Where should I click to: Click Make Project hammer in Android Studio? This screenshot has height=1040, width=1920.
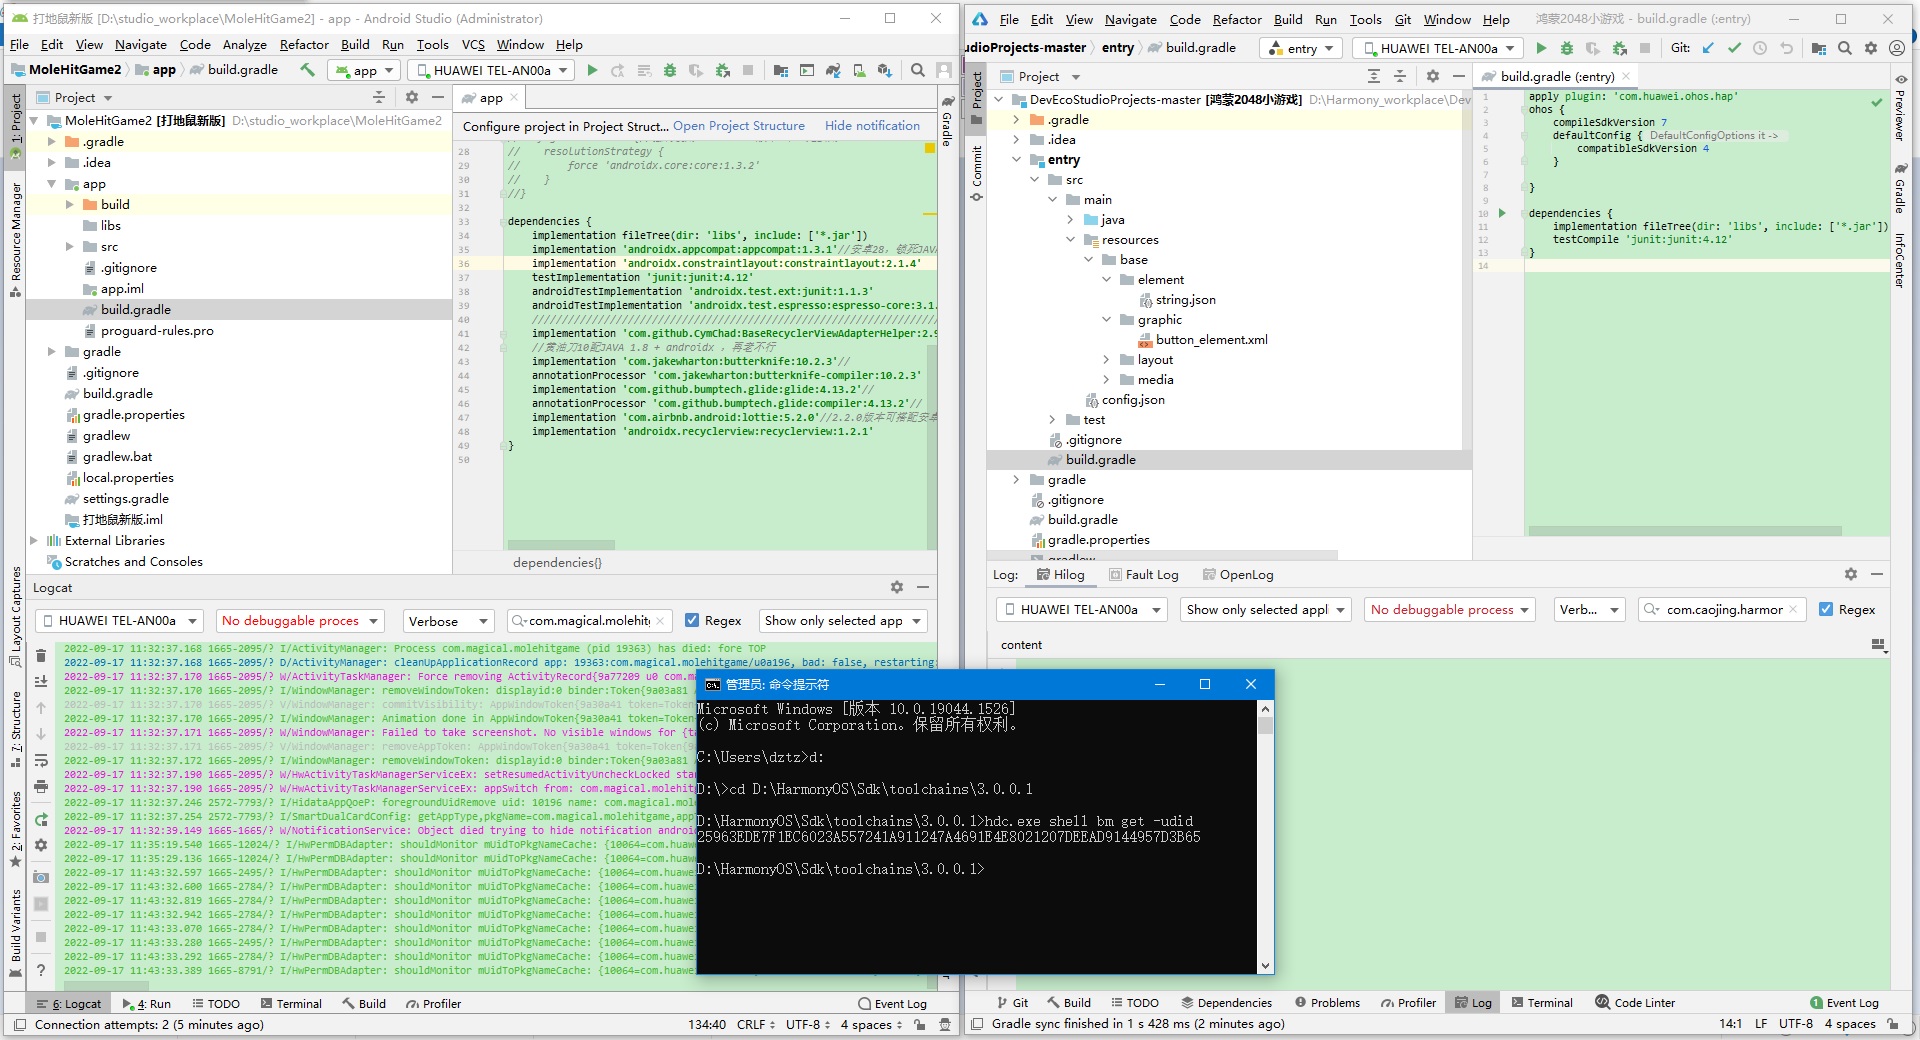coord(307,70)
